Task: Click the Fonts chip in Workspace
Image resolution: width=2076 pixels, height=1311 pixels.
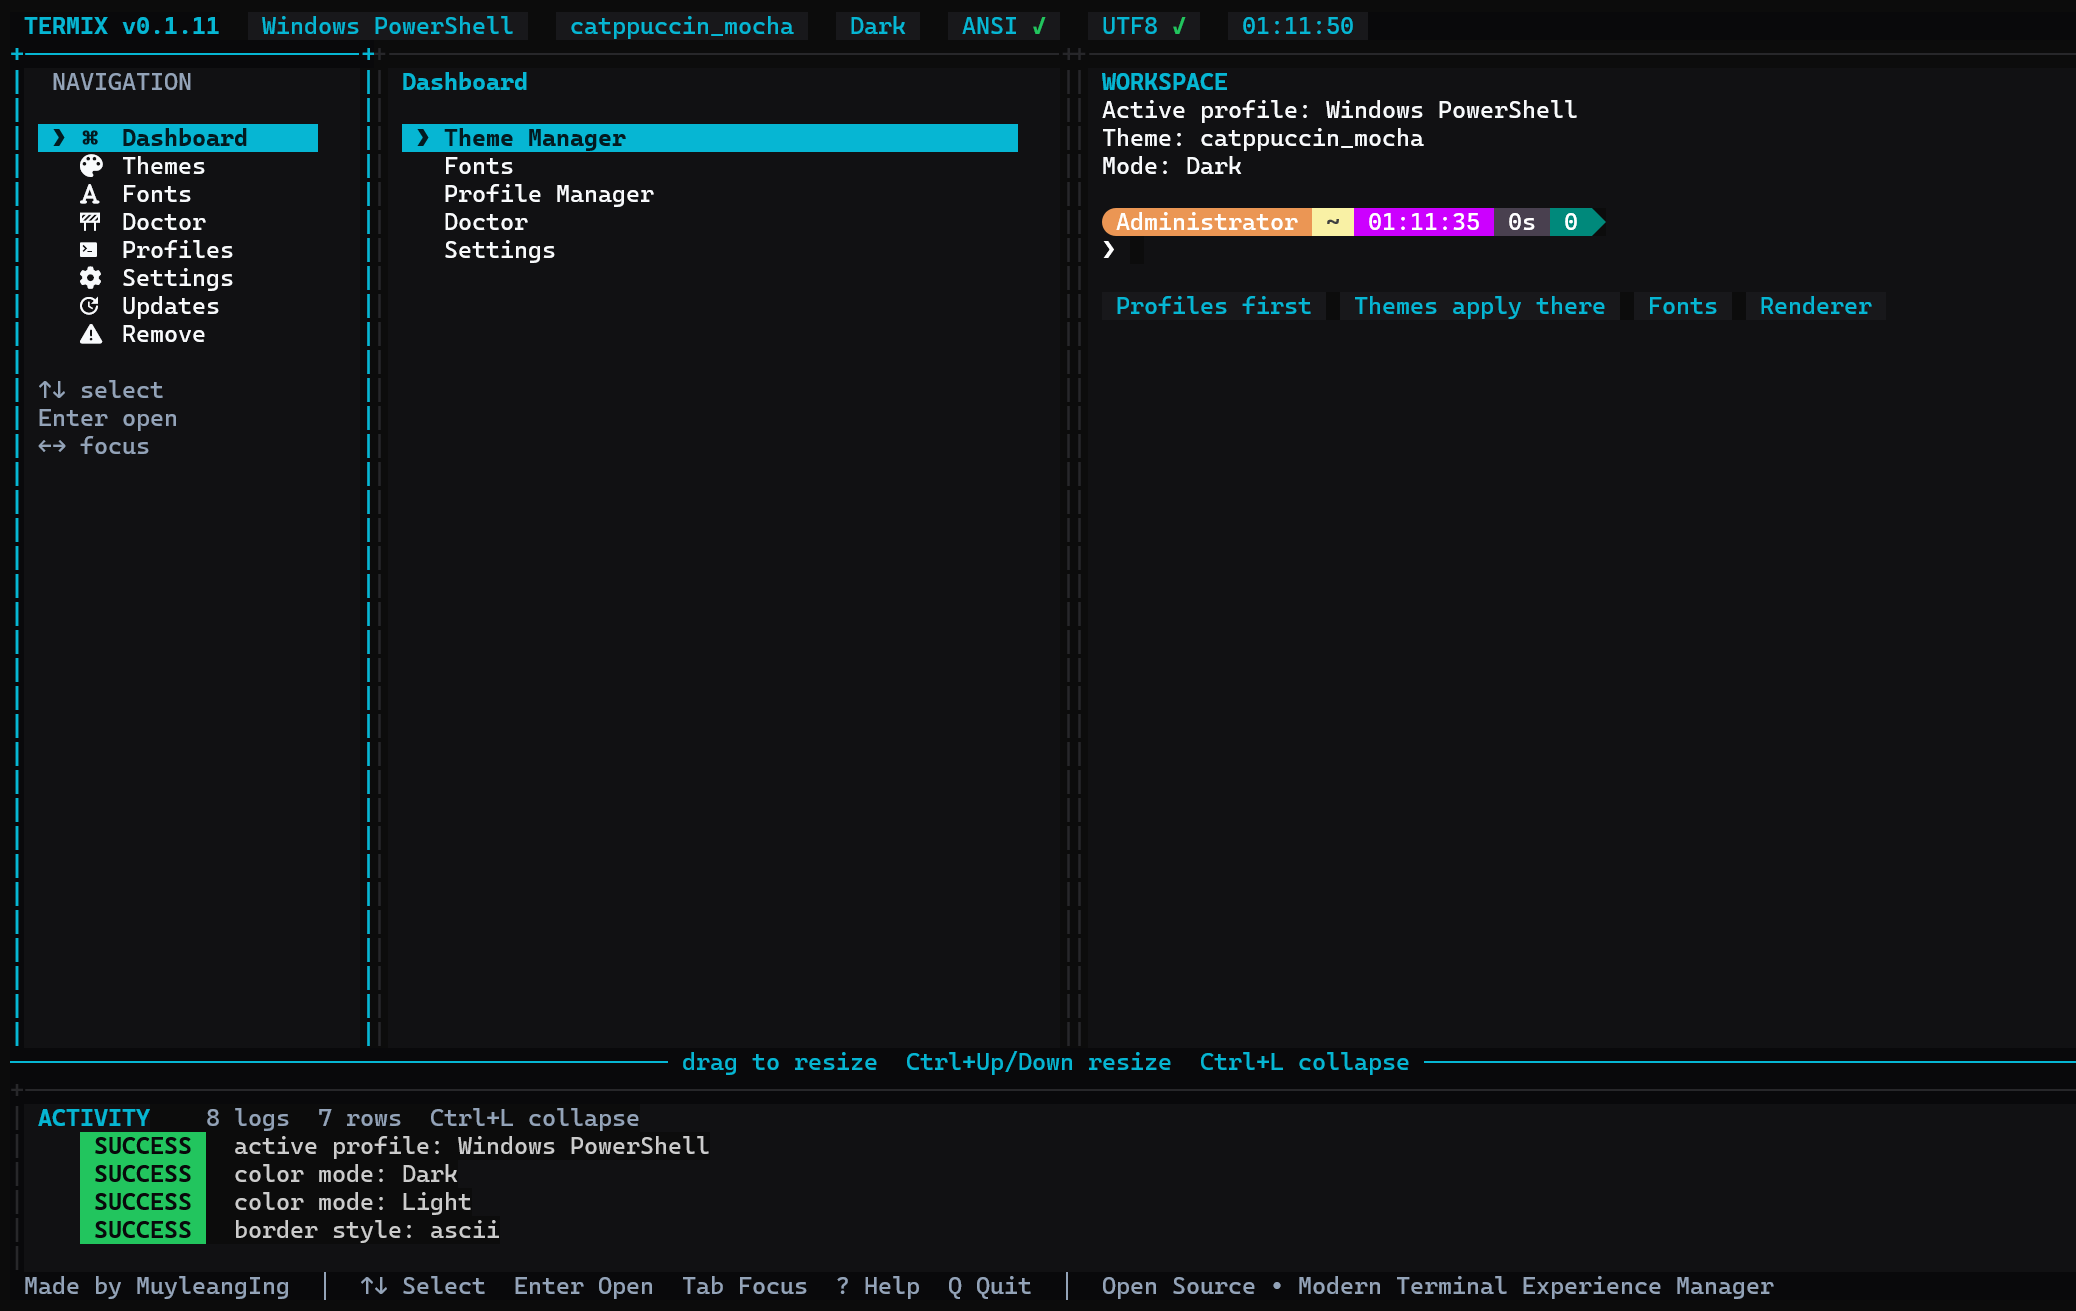Action: pyautogui.click(x=1682, y=306)
